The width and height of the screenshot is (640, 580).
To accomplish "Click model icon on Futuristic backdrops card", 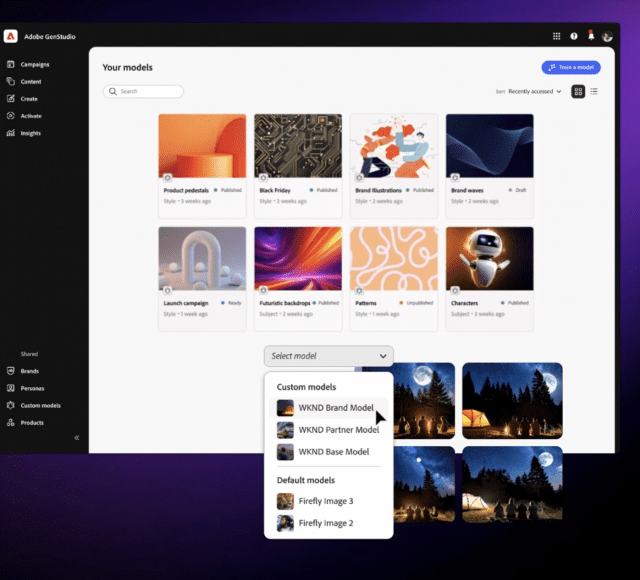I will [263, 291].
